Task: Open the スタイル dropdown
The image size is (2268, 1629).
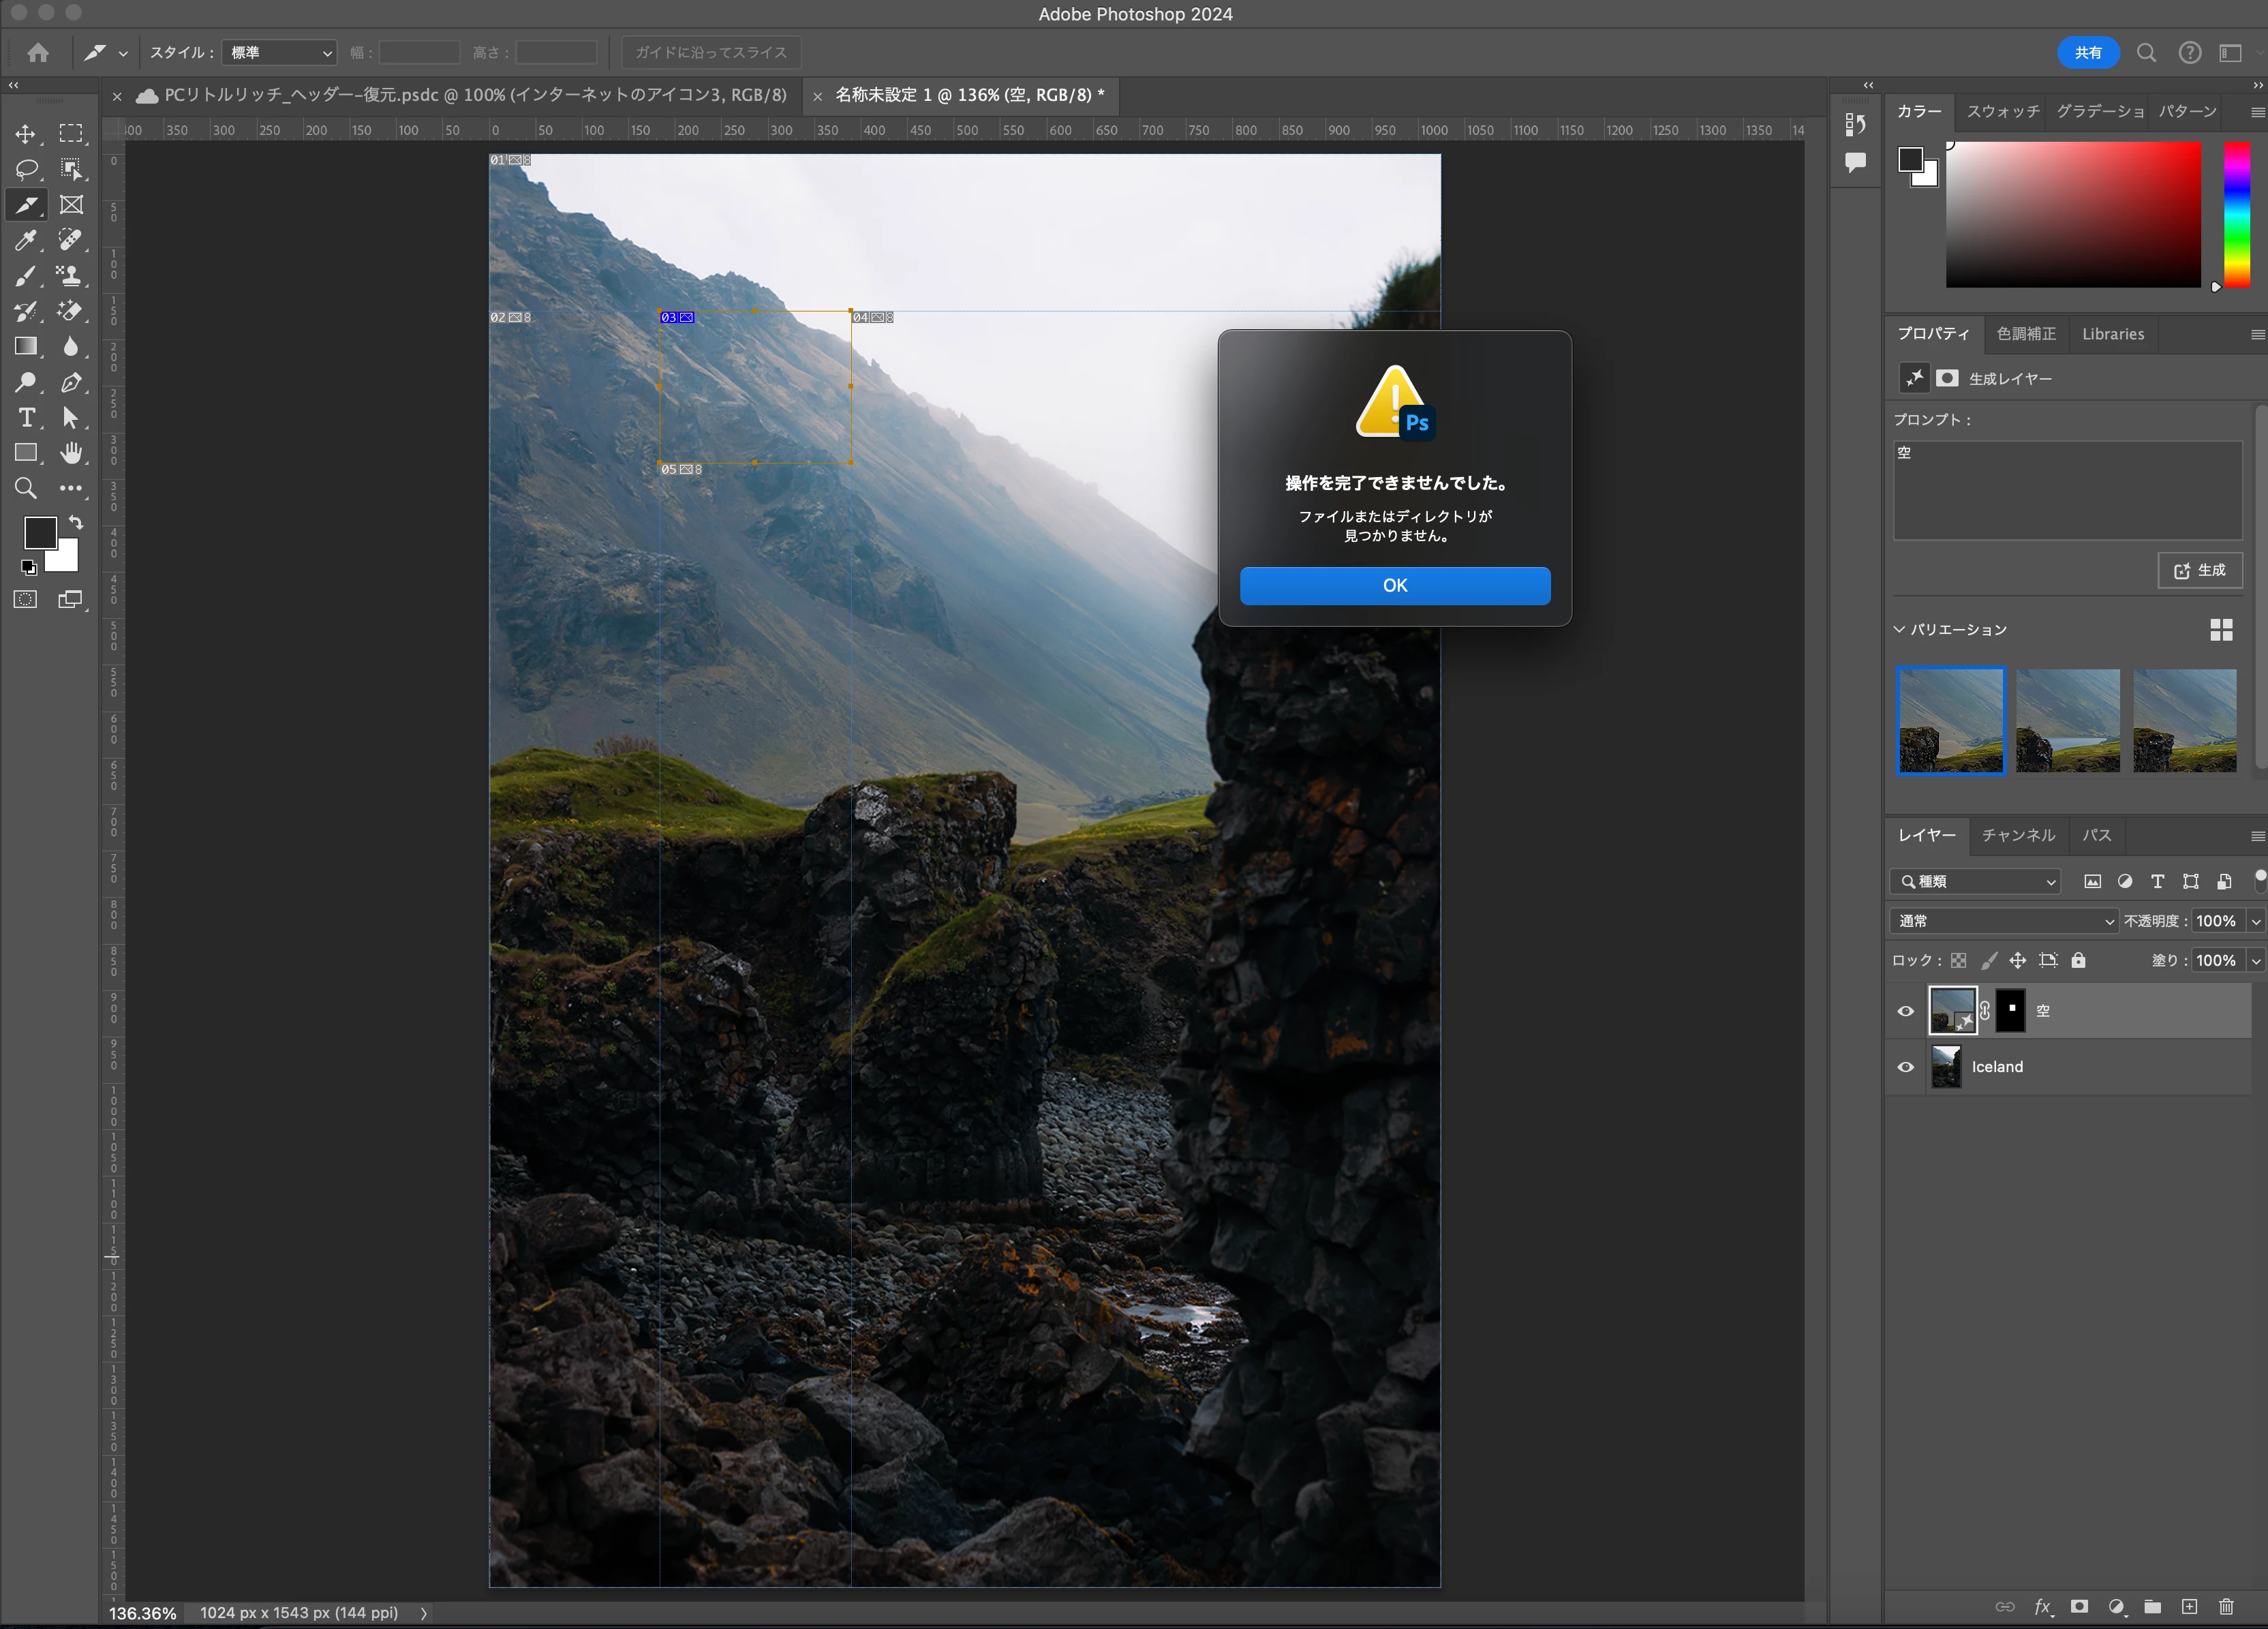Action: 279,52
